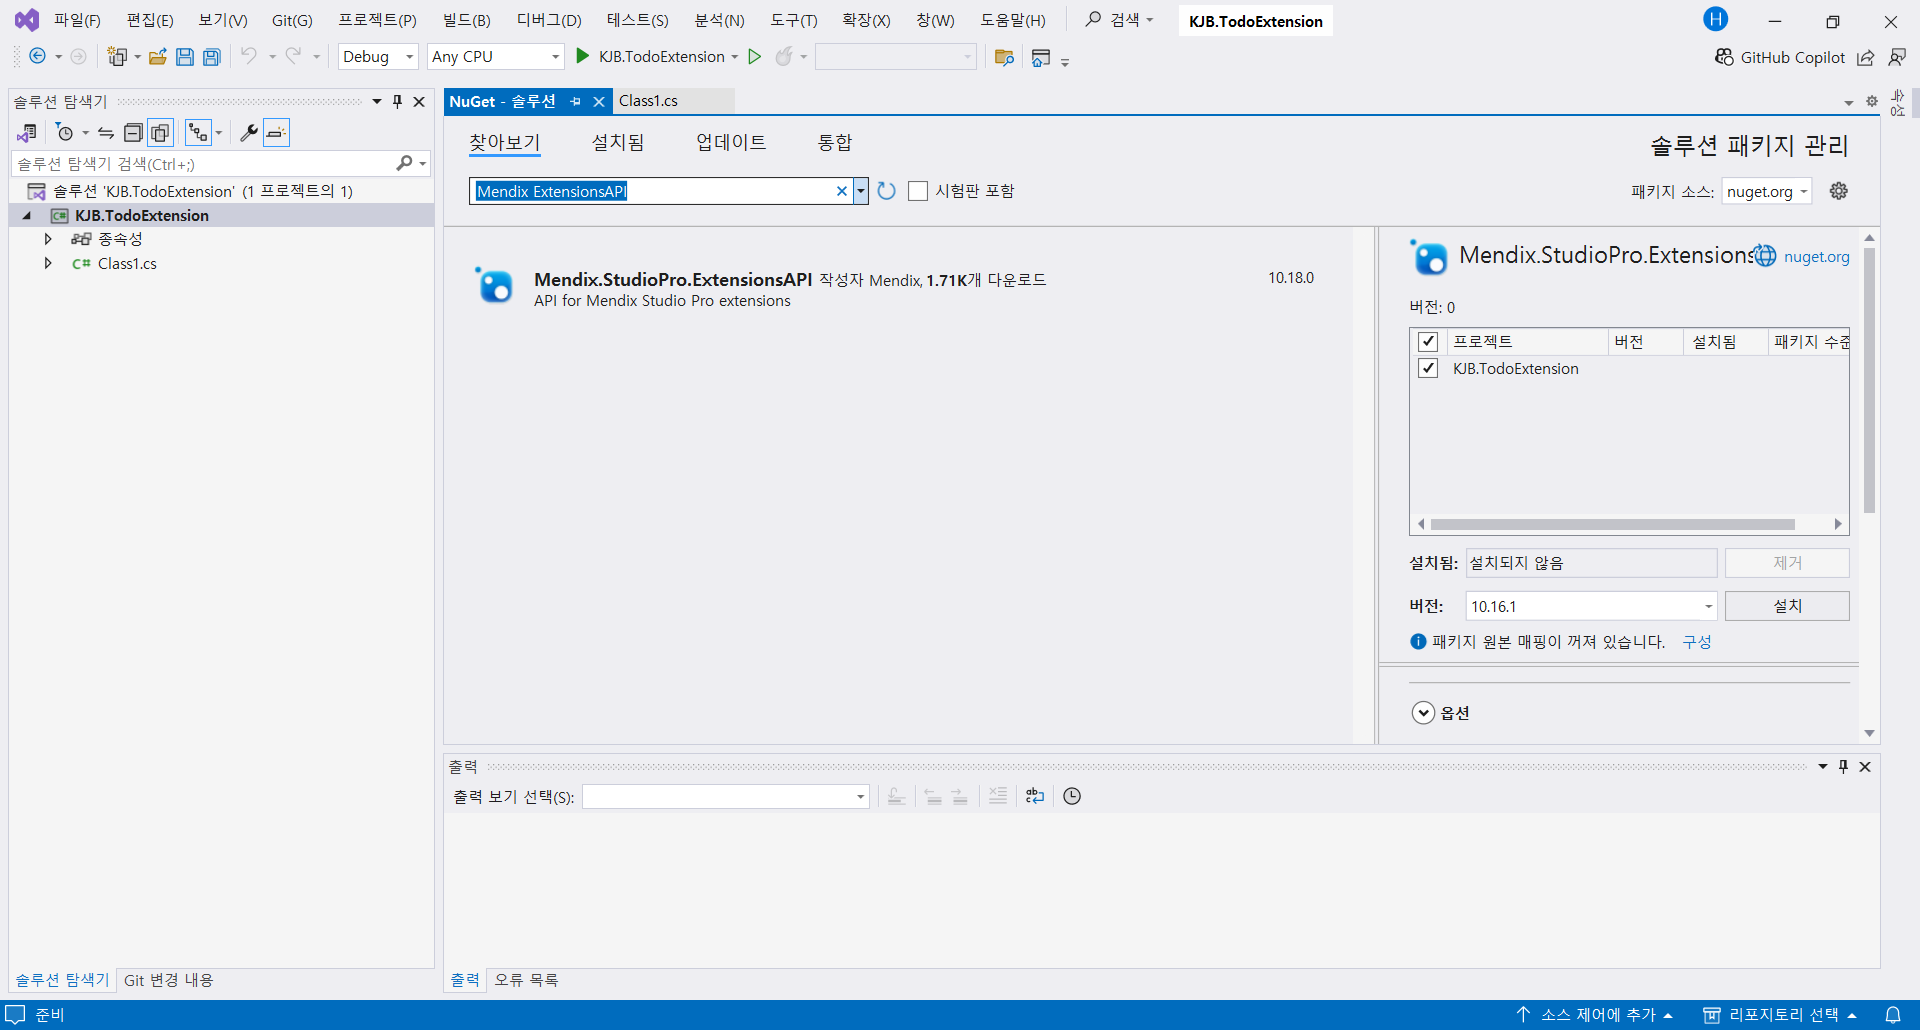Screen dimensions: 1920x1030
Task: Click the open file folder icon
Action: coord(157,56)
